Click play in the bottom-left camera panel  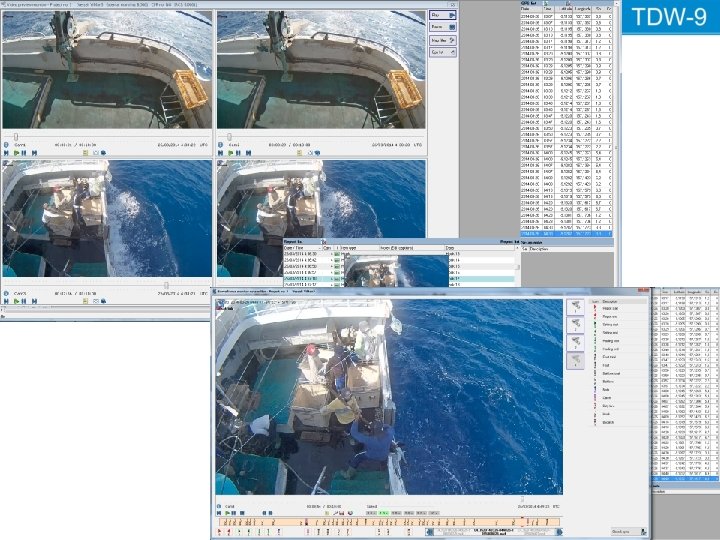[17, 301]
